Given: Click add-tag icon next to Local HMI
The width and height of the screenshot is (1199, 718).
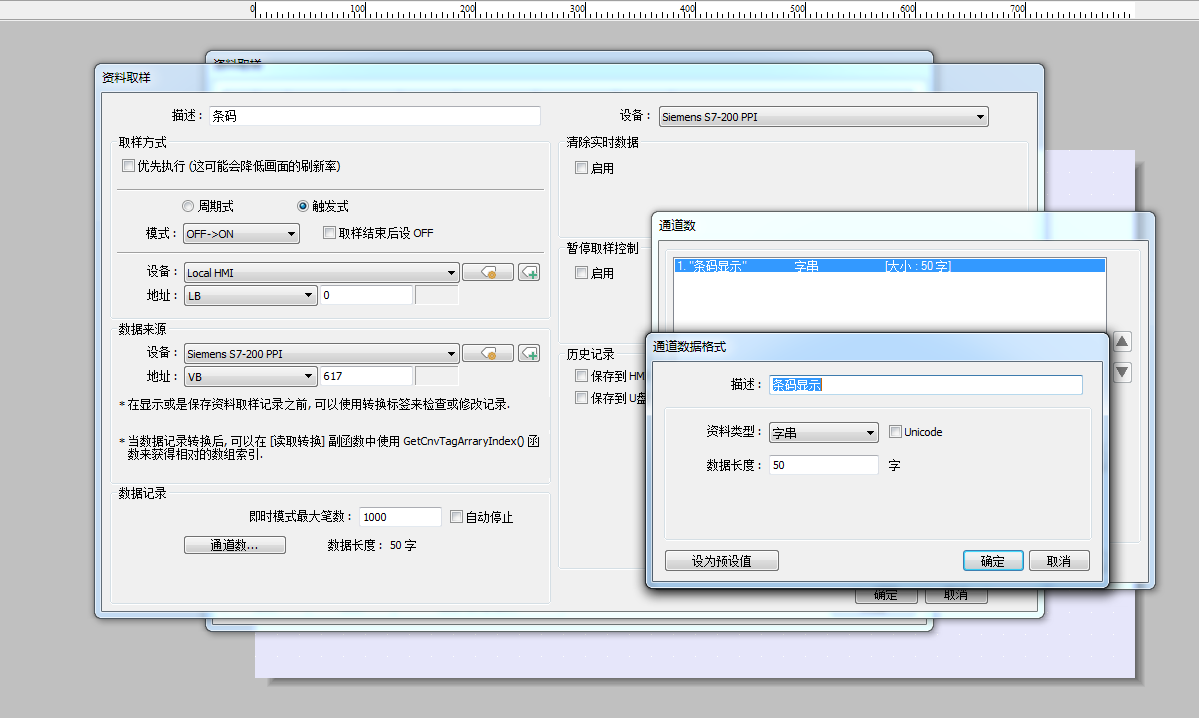Looking at the screenshot, I should pos(529,272).
